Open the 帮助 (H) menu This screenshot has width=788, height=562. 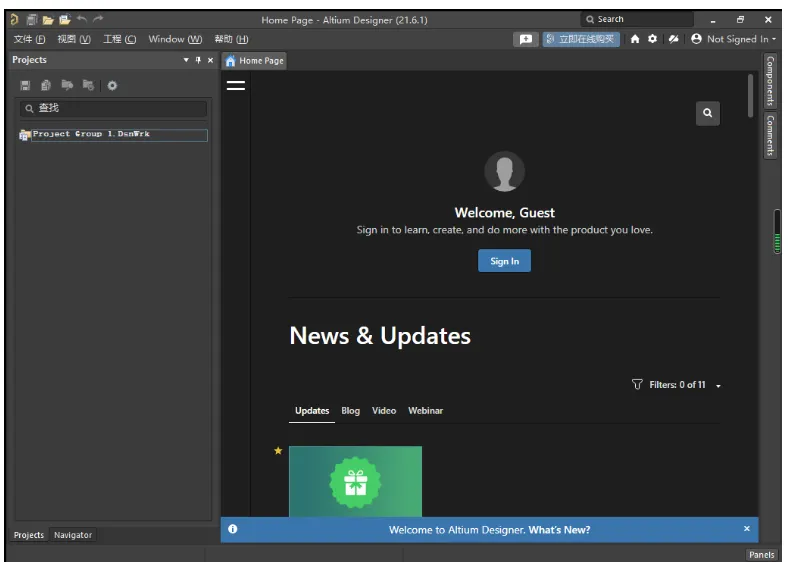click(x=231, y=39)
